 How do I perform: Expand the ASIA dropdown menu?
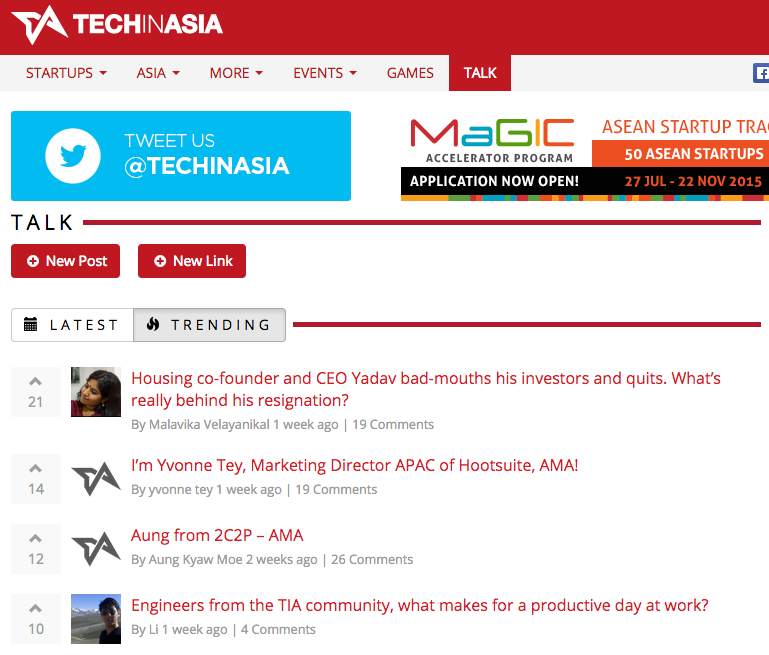[158, 73]
